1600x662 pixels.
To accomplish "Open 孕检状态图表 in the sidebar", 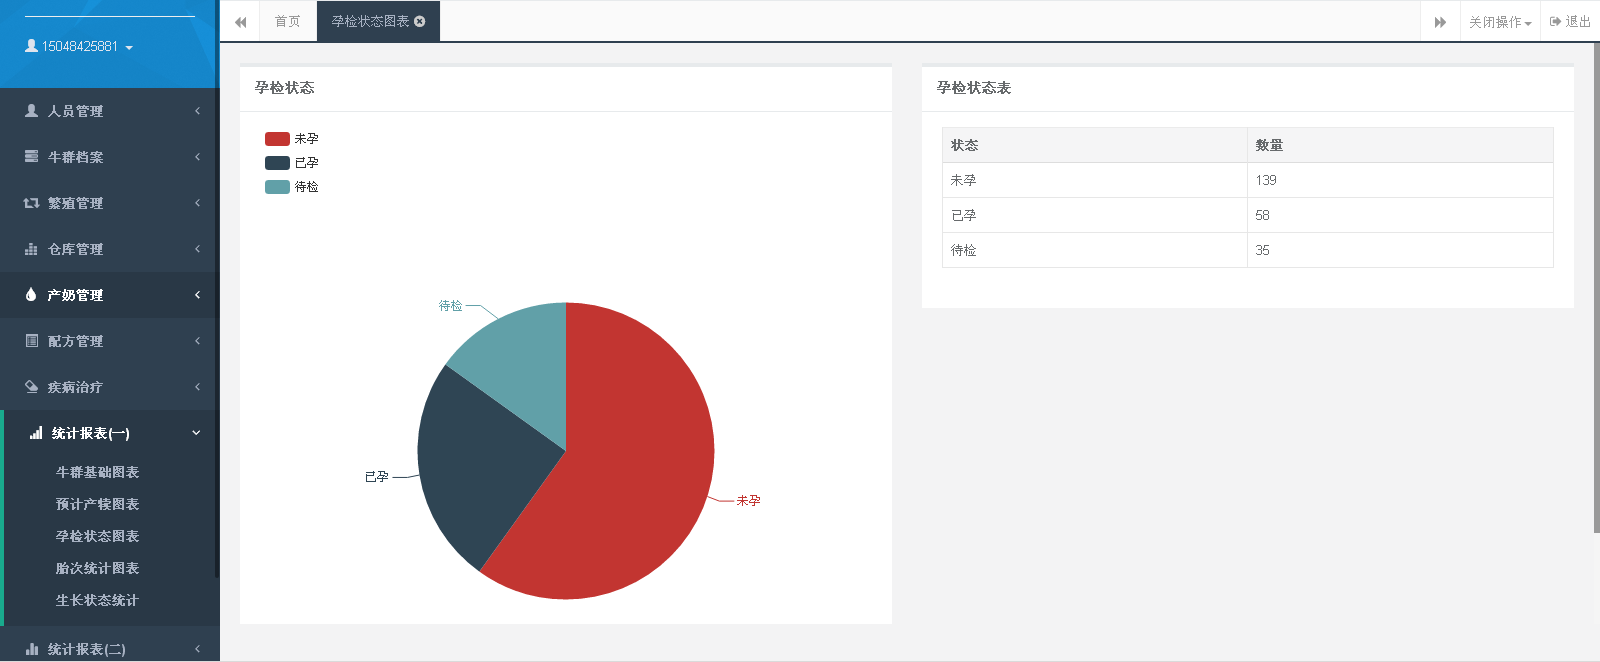I will [x=97, y=536].
